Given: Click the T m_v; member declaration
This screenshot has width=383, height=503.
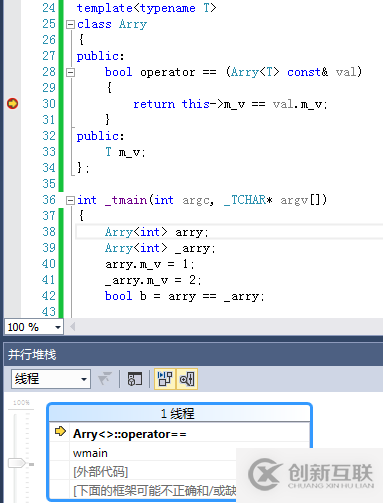Looking at the screenshot, I should 125,152.
